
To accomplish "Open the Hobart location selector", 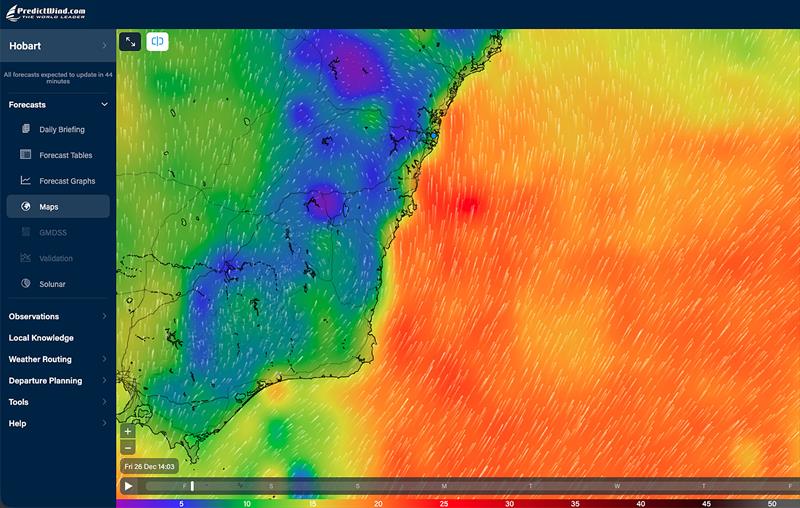I will click(58, 46).
